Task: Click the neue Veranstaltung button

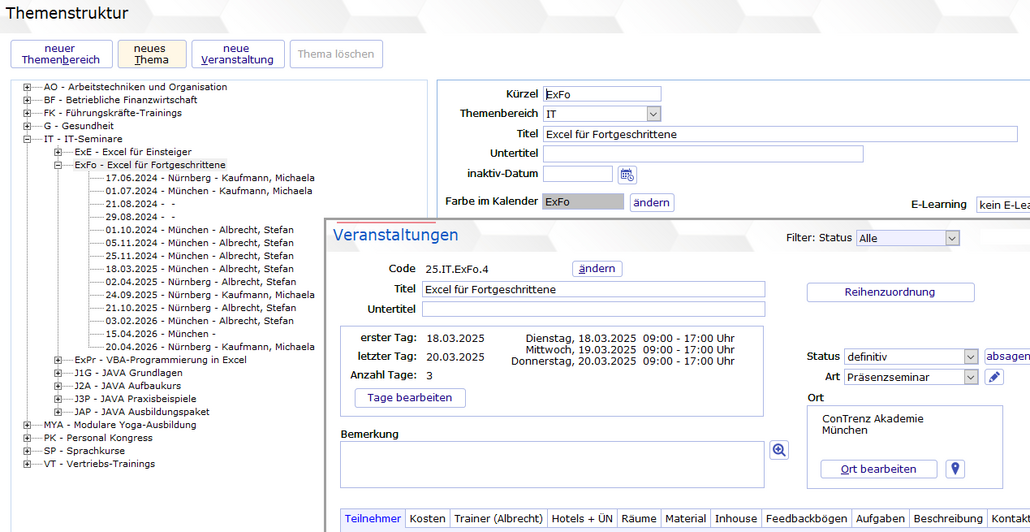Action: (x=237, y=54)
